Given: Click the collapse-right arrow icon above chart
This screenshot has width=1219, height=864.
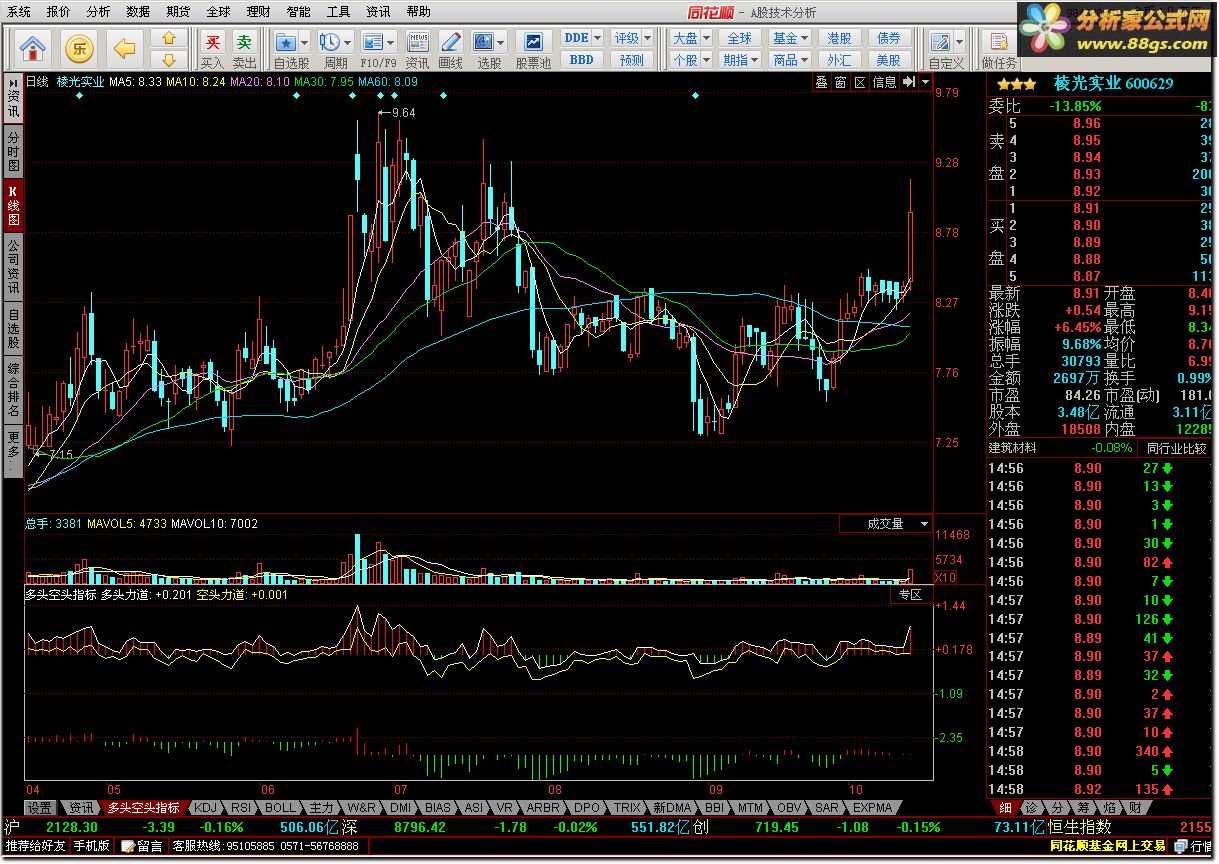Looking at the screenshot, I should tap(910, 82).
